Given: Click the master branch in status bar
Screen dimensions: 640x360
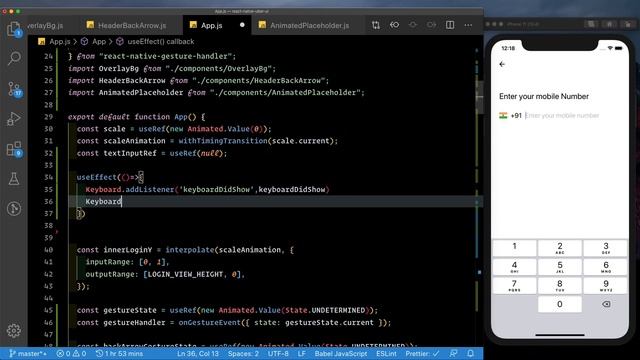Looking at the screenshot, I should pos(28,353).
